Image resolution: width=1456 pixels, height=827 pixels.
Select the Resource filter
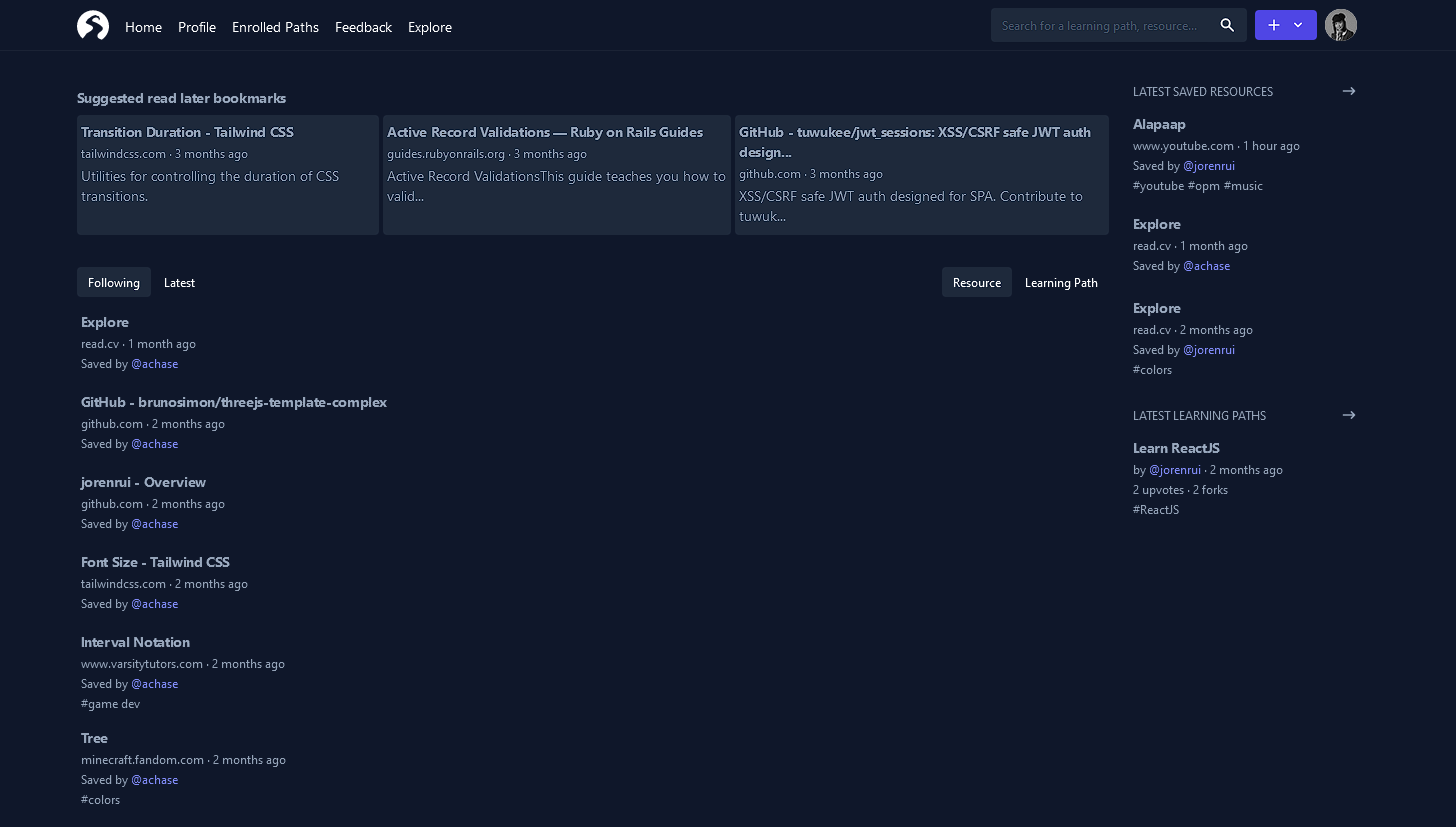point(976,282)
